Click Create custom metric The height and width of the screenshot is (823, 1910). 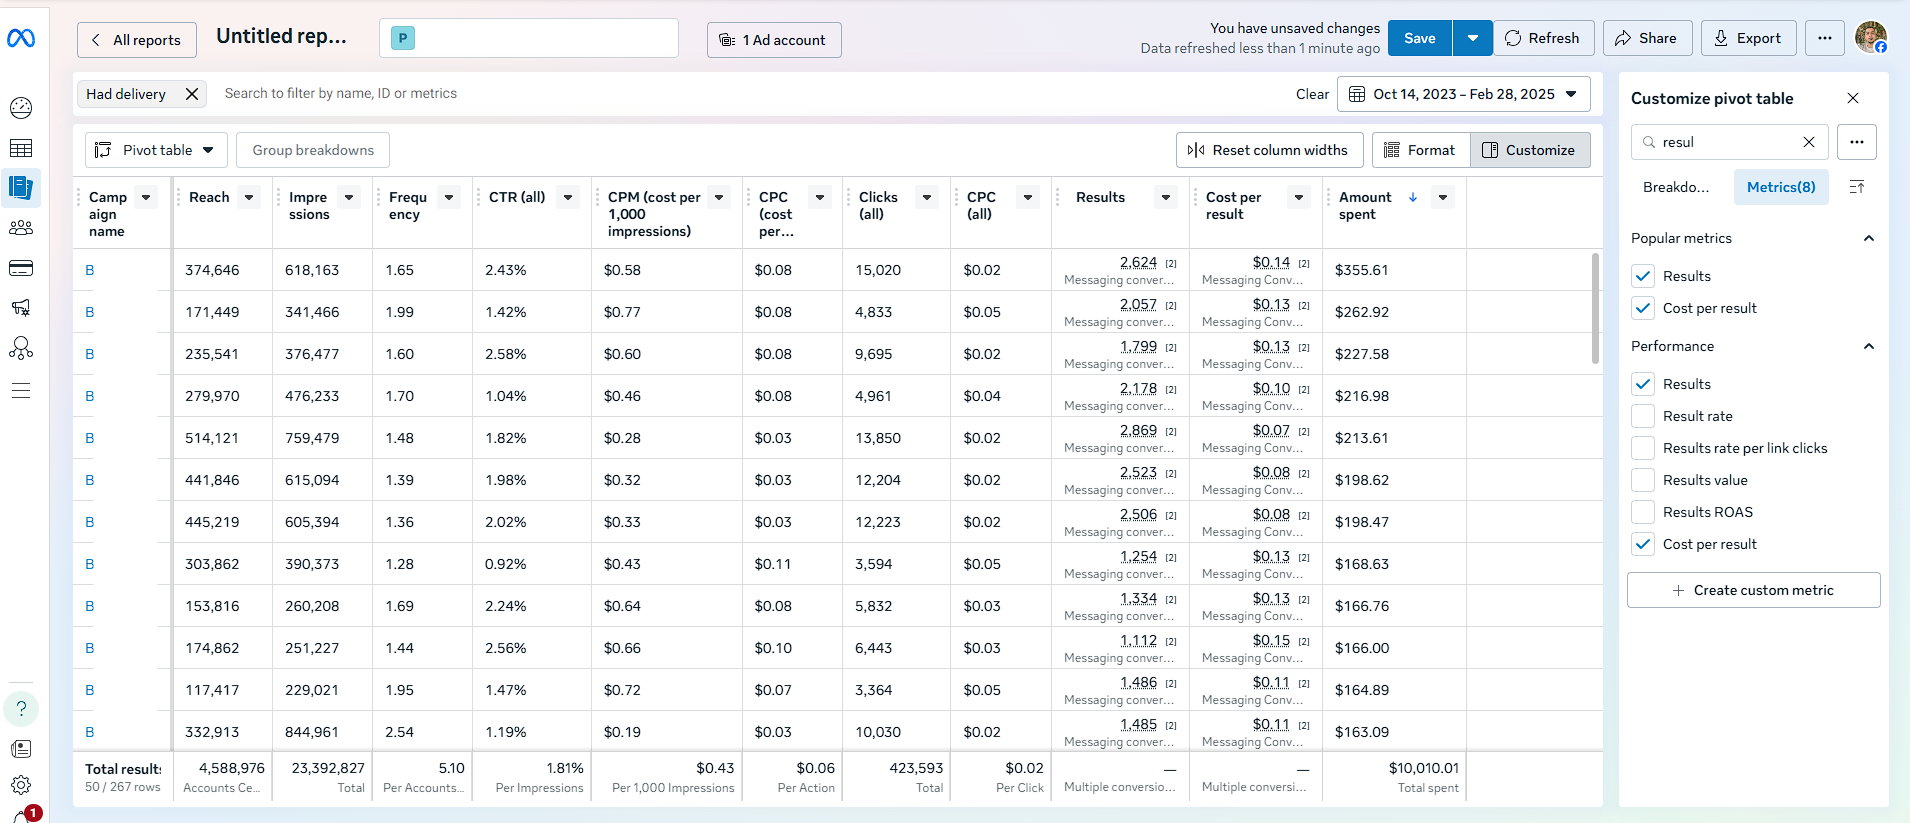1753,590
